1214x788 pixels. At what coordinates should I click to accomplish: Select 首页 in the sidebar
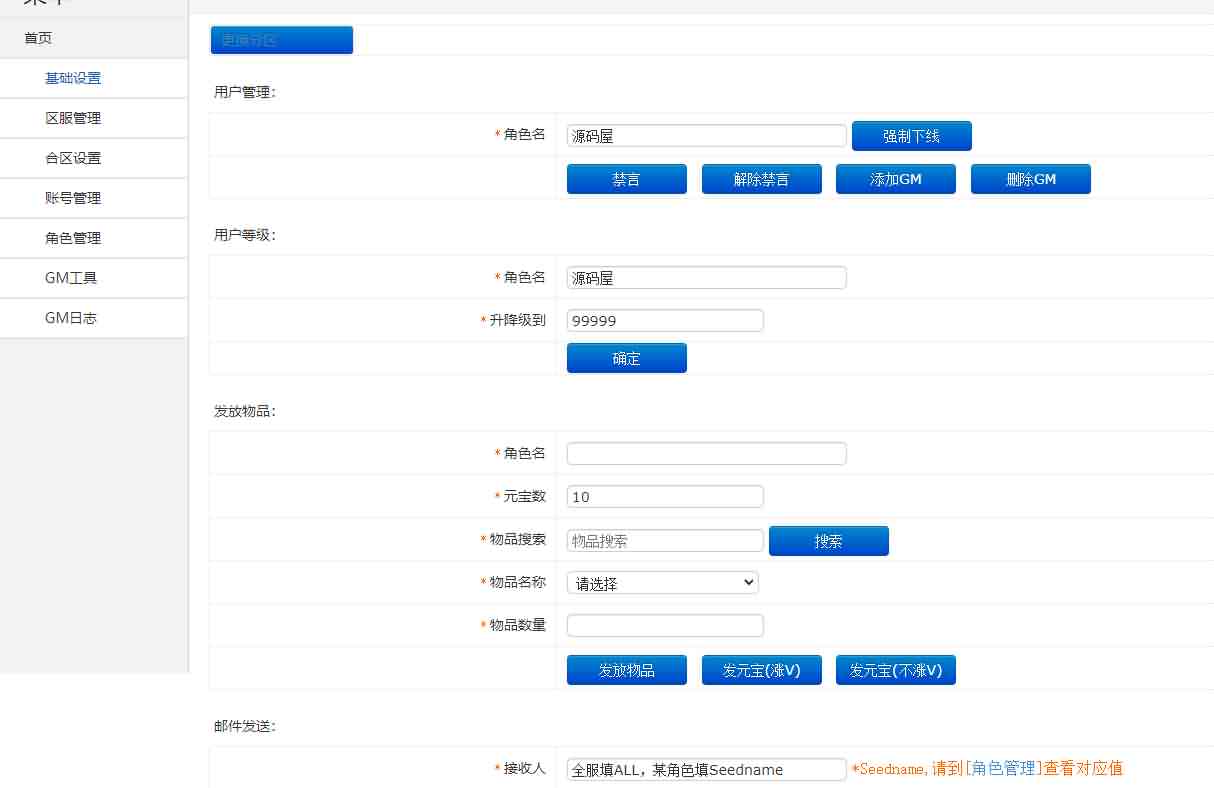pyautogui.click(x=38, y=38)
